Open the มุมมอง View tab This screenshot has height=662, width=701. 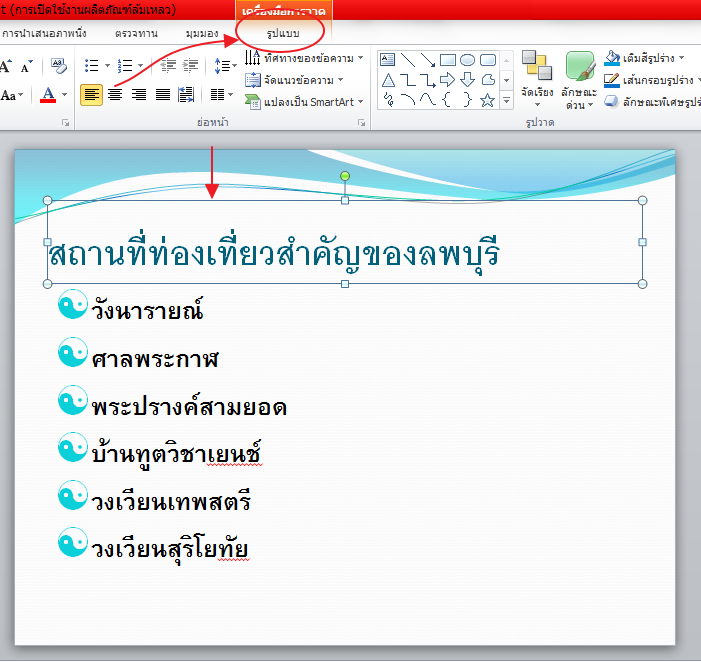(x=202, y=34)
